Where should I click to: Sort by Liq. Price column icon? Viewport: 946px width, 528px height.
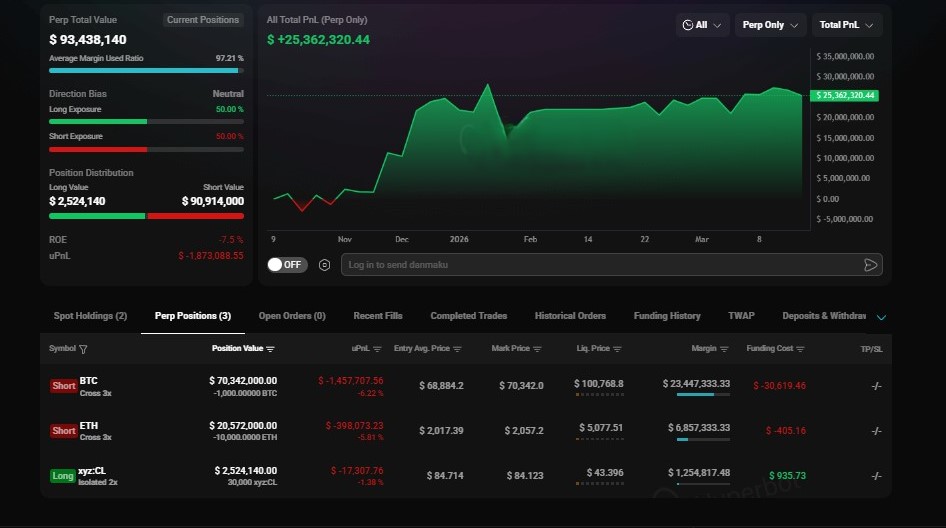pos(617,349)
